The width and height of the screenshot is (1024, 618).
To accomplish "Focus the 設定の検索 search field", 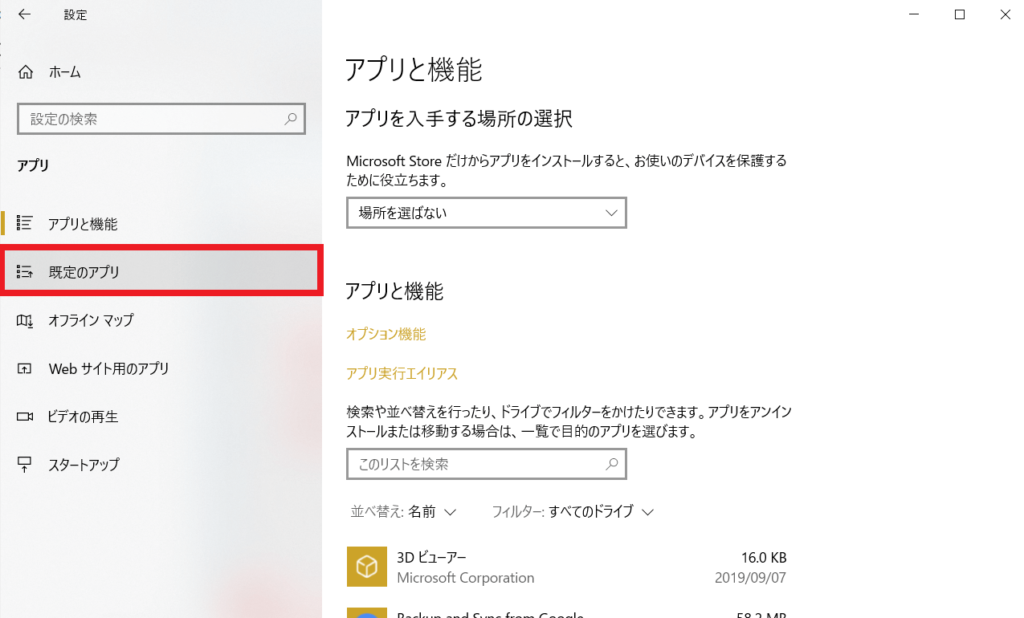I will 150,119.
